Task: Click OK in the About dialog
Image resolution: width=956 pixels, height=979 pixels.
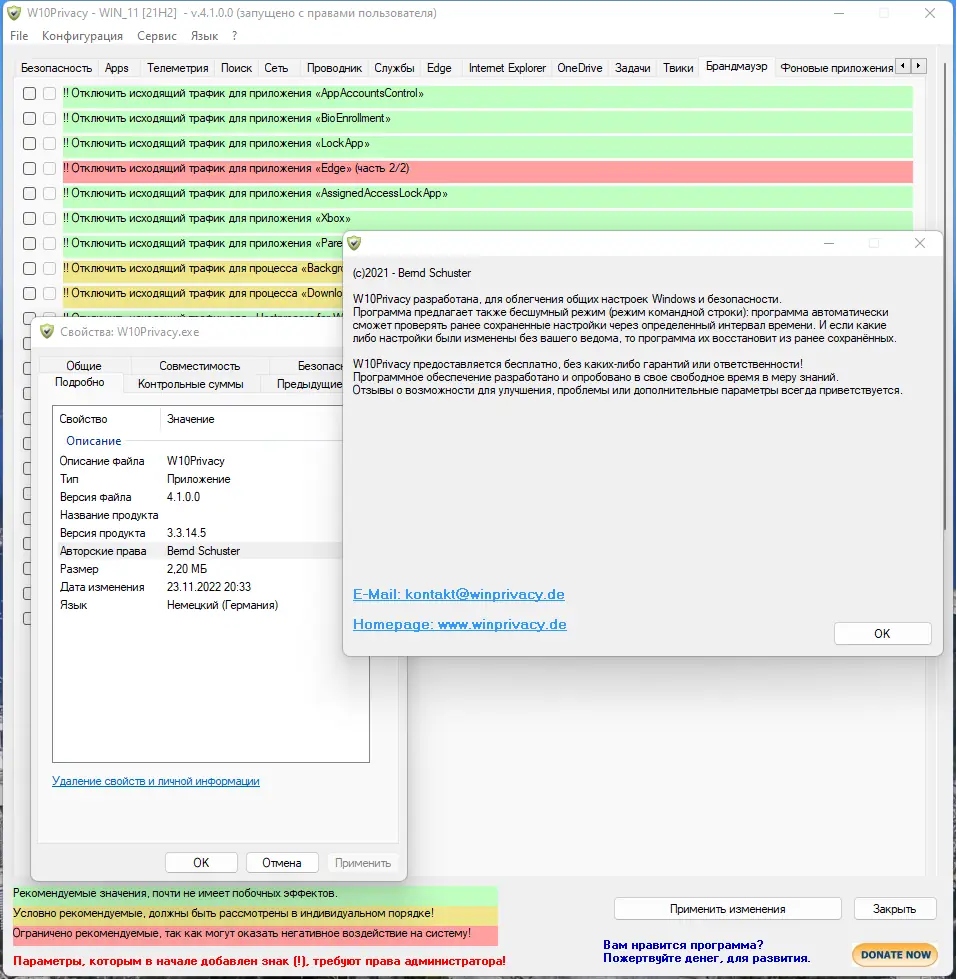Action: 882,634
